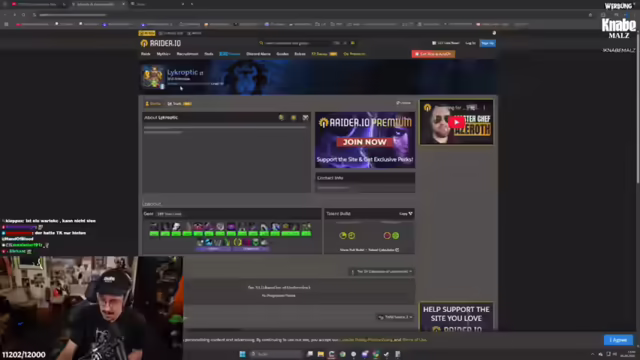Play the Master Chef Azeroth YouTube video
This screenshot has height=360, width=640.
[x=456, y=122]
